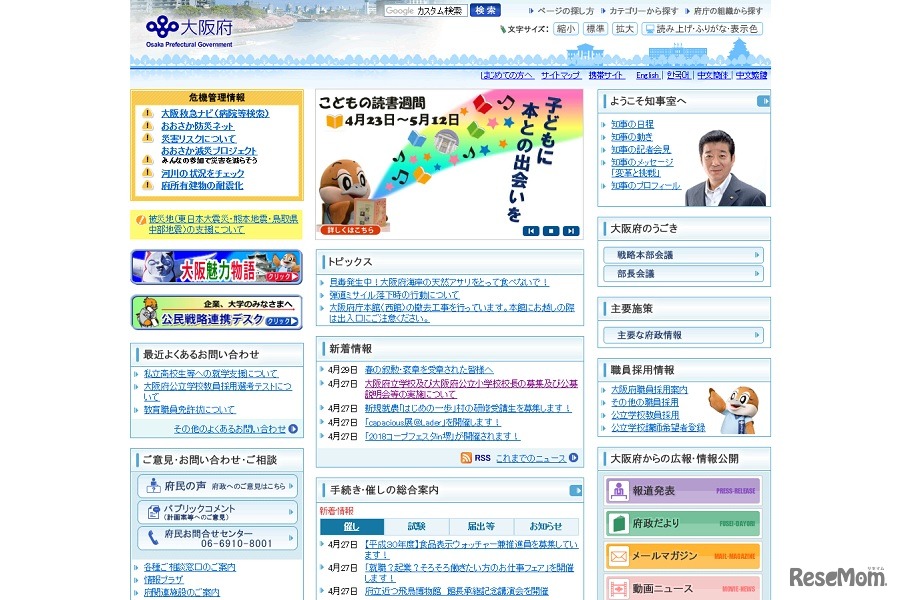Screen dimensions: 900x600
Task: Switch to the 試験 tab
Action: point(416,526)
